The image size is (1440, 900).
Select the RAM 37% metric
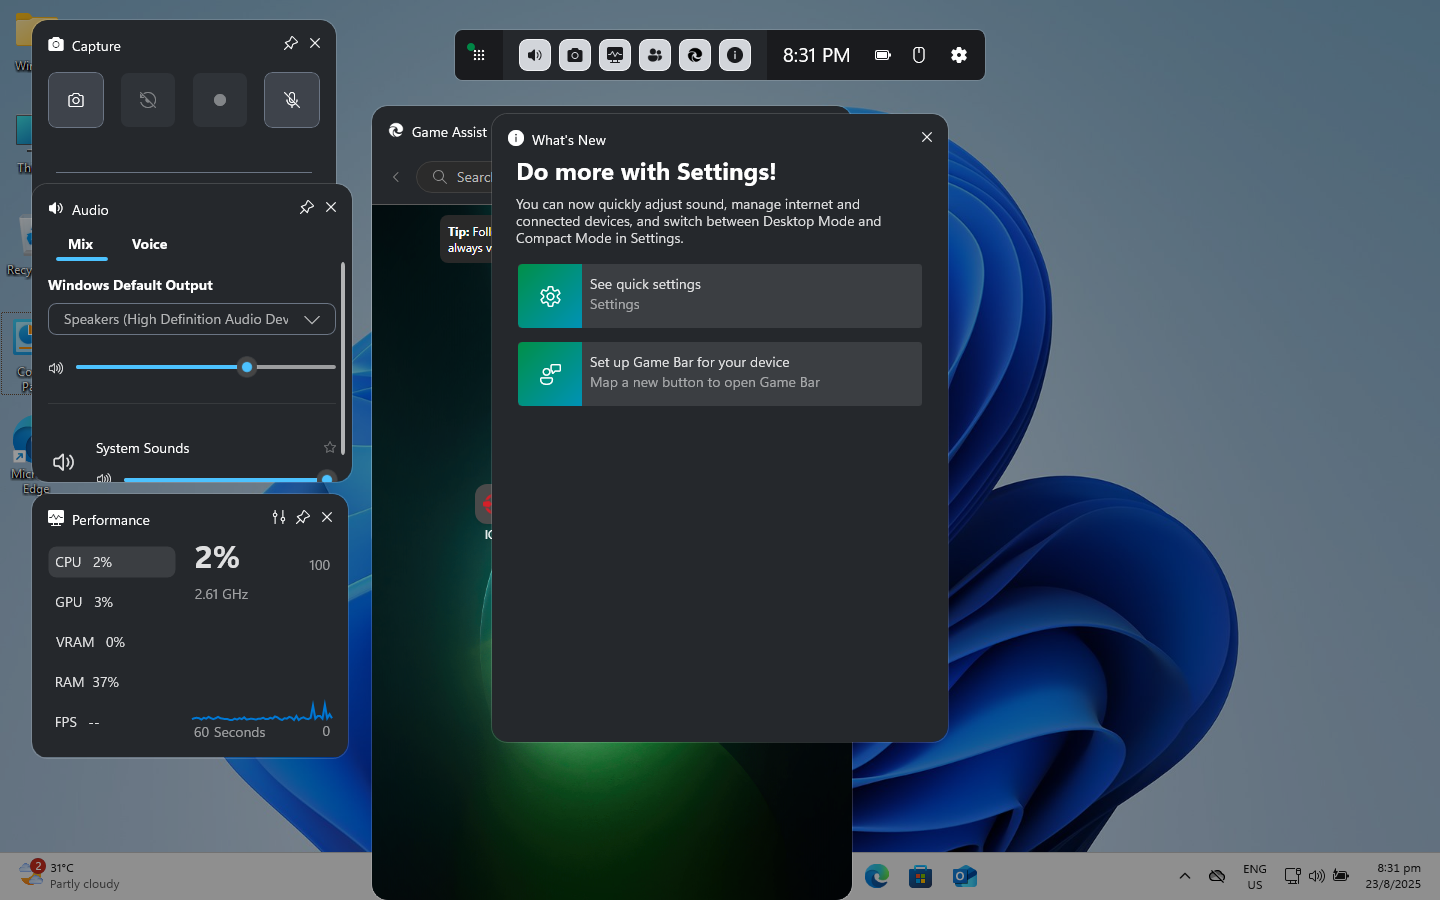(112, 682)
